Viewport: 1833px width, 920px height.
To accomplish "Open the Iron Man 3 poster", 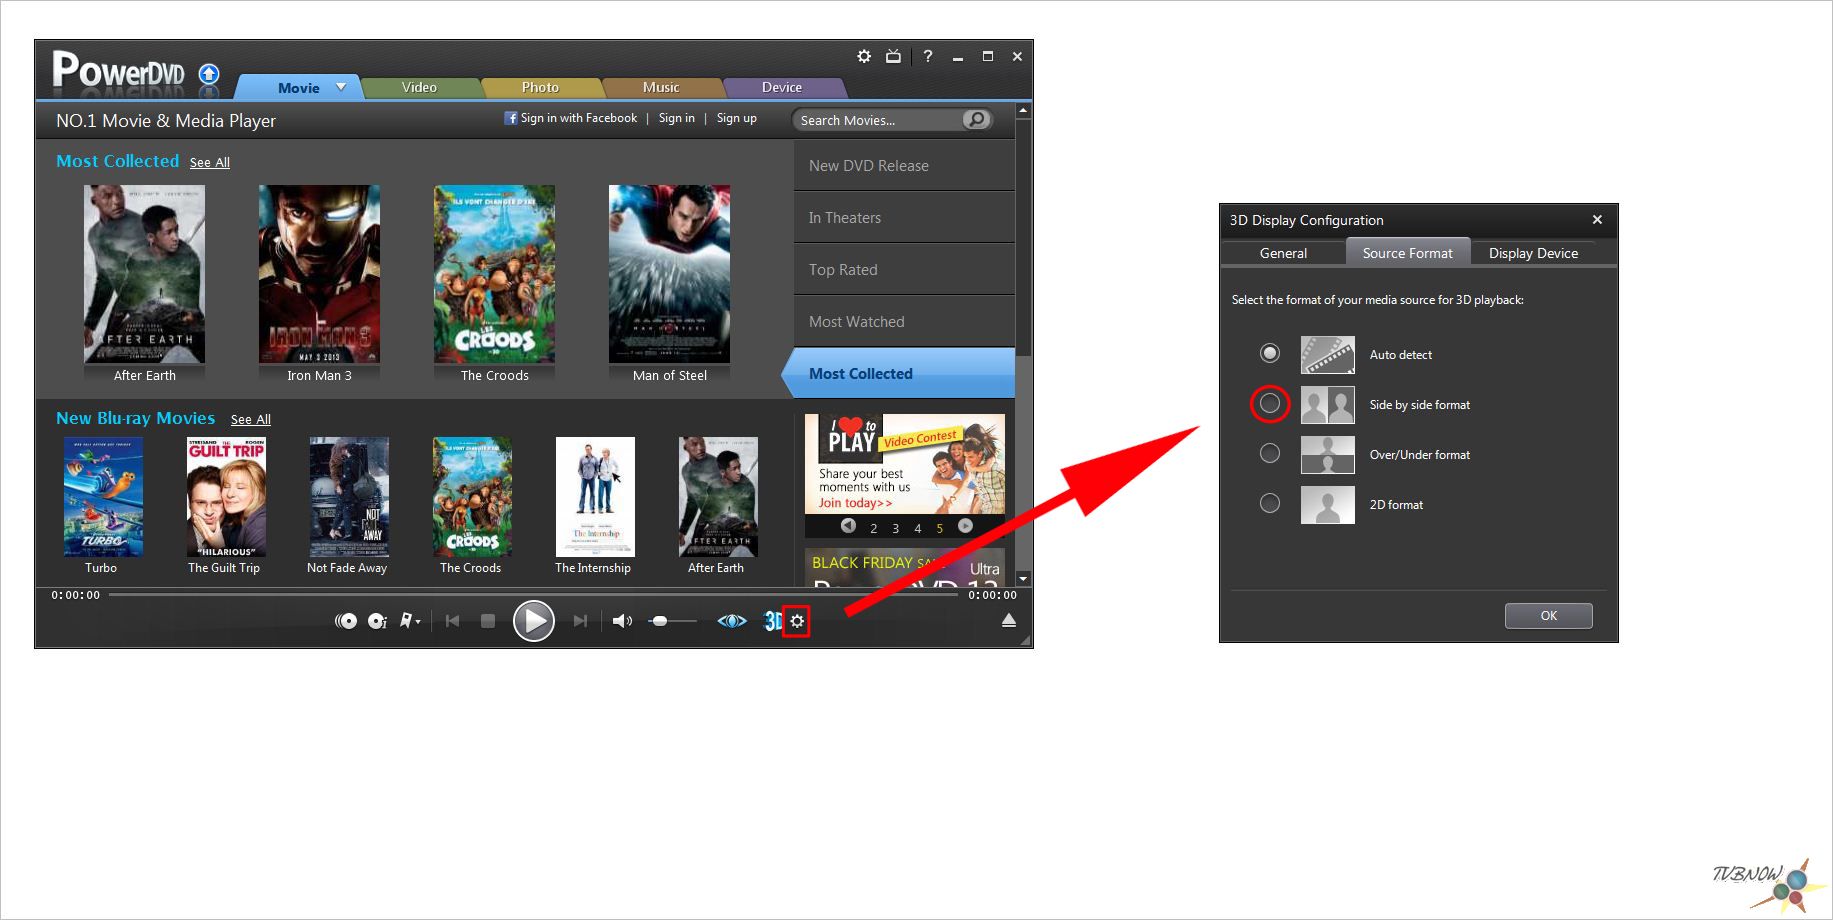I will (x=319, y=274).
